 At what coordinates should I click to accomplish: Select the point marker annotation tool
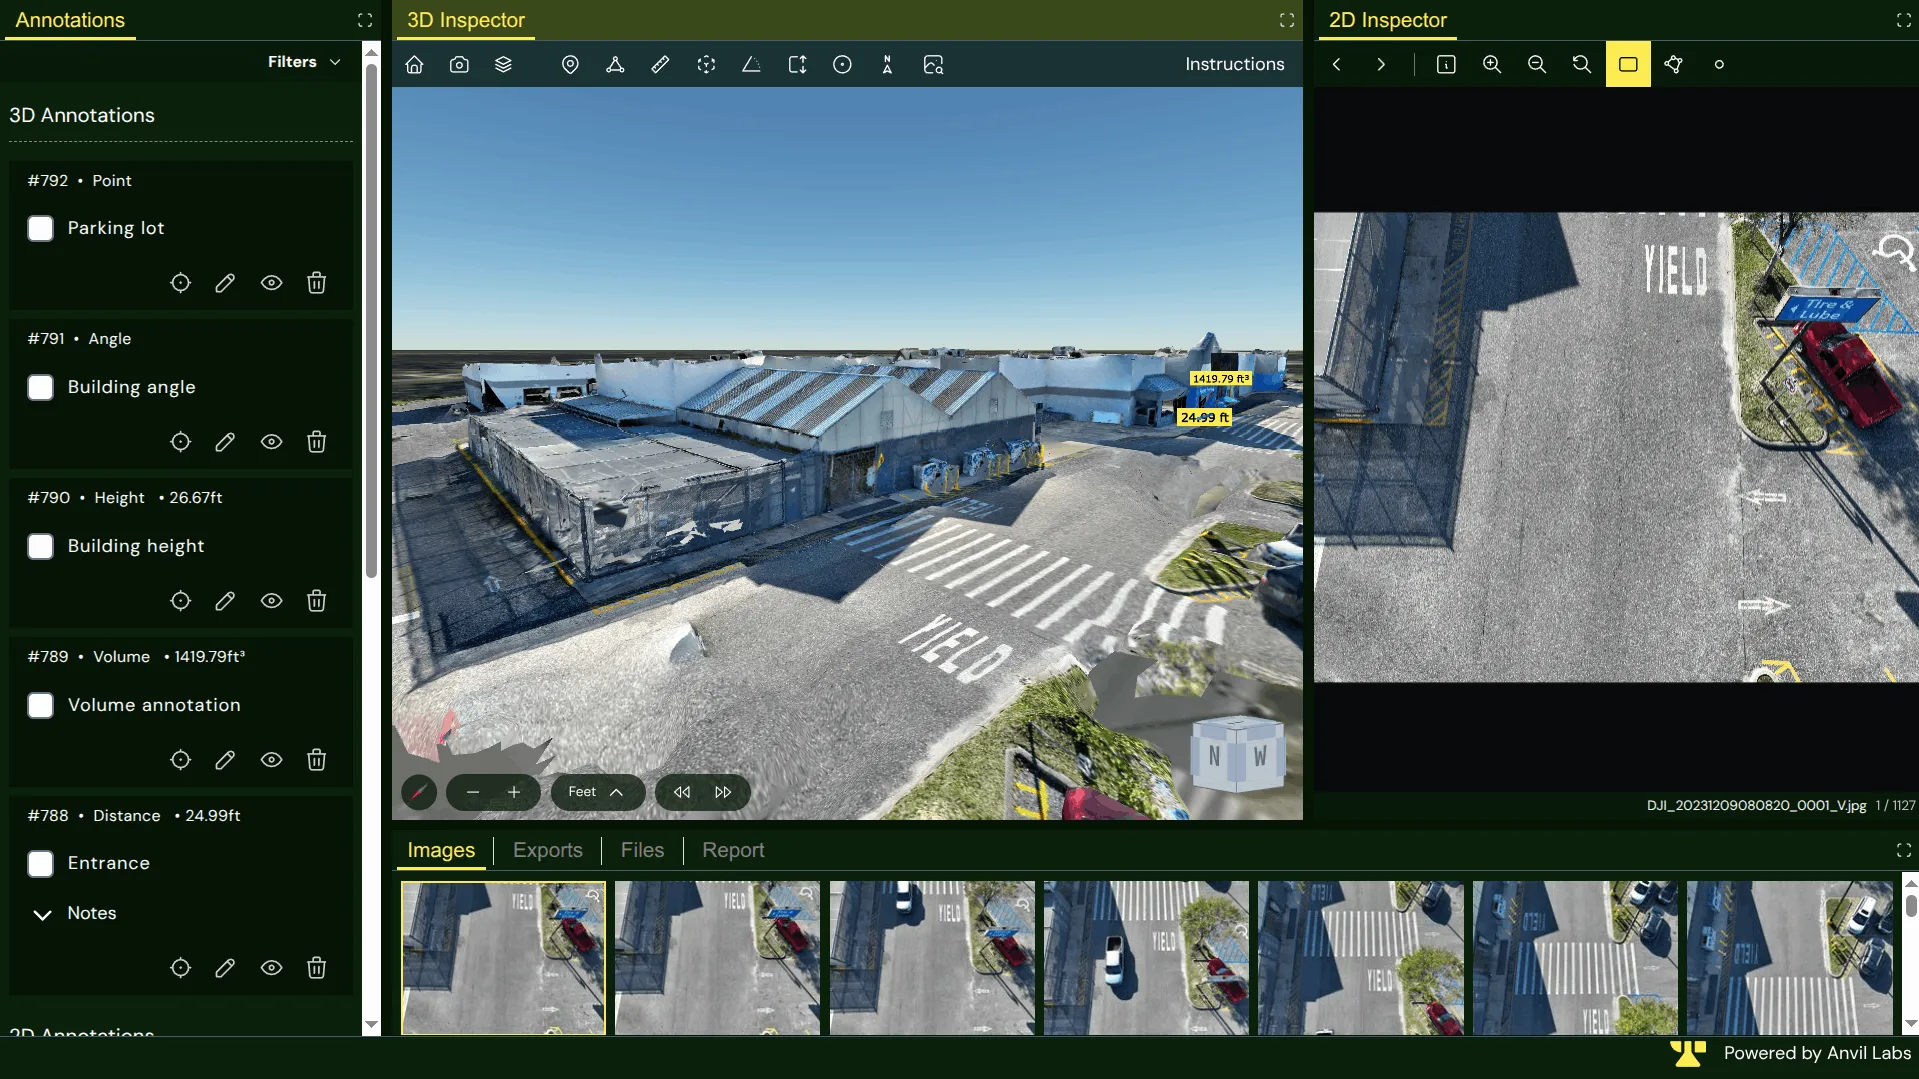point(570,65)
